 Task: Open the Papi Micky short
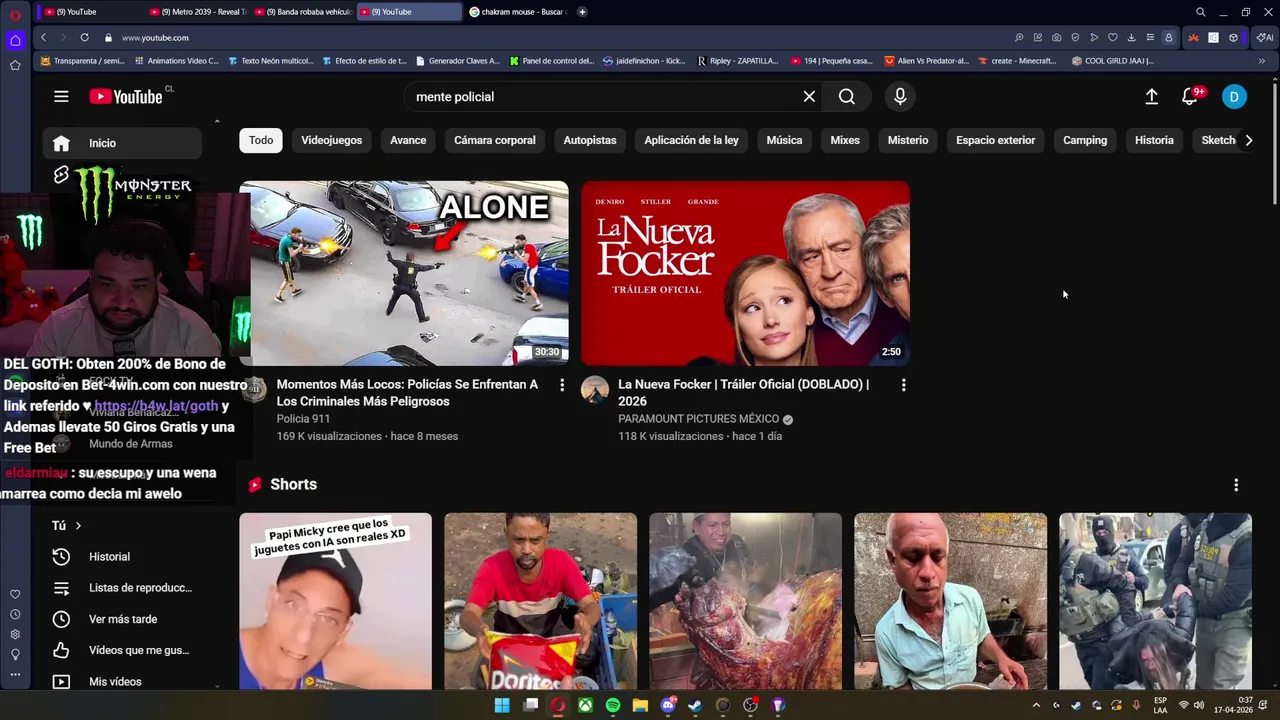pyautogui.click(x=335, y=601)
